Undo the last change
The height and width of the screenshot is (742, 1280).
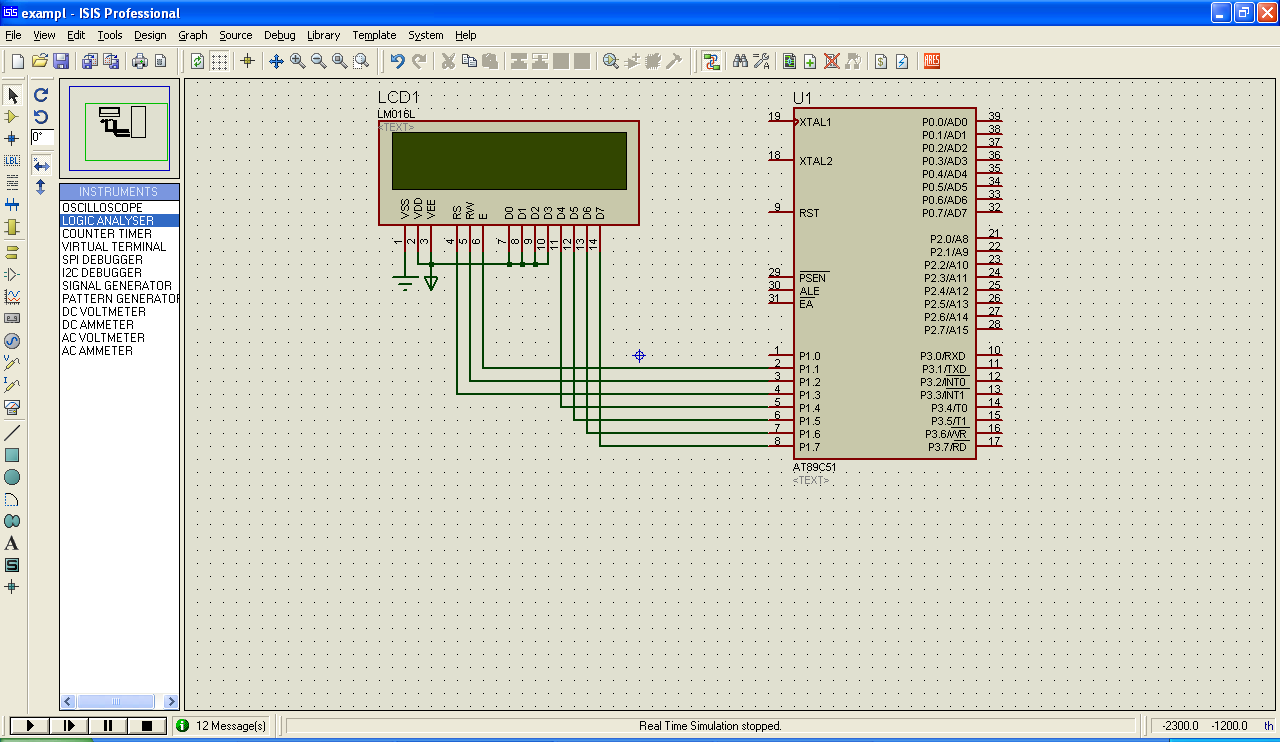pos(398,61)
